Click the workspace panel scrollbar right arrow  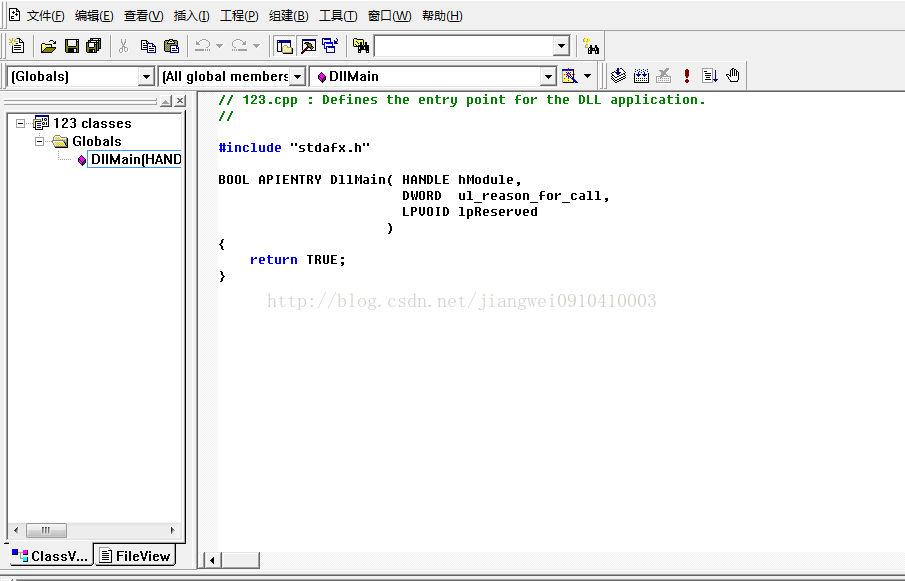(x=172, y=530)
